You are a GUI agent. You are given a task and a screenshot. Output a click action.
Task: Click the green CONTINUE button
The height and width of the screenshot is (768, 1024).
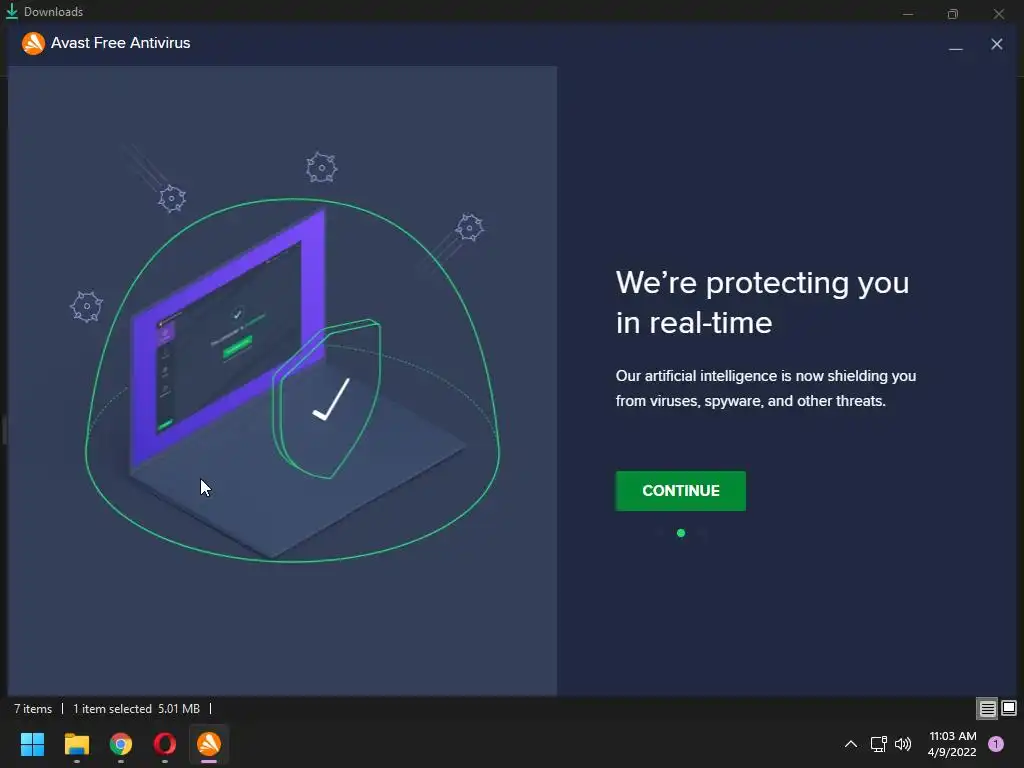point(680,490)
